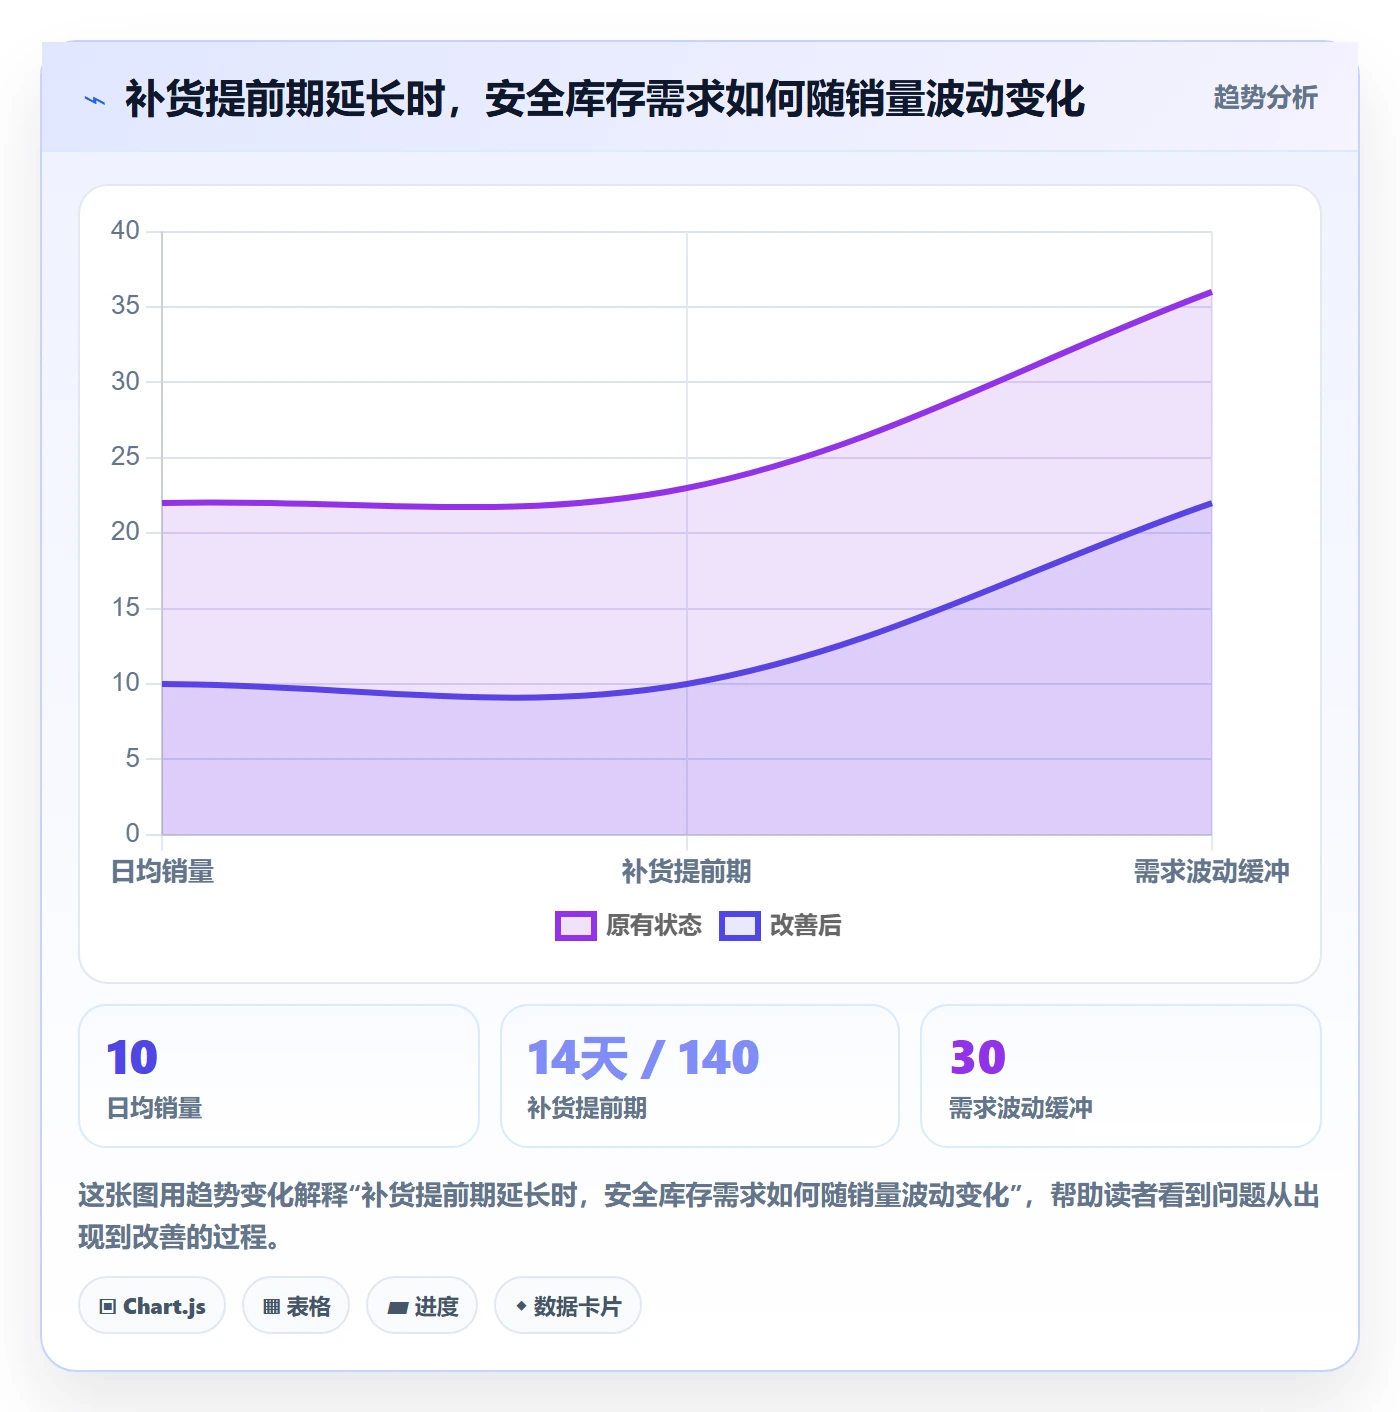Screen dimensions: 1400x1412
Task: Select the 进度 tag chip
Action: [422, 1306]
